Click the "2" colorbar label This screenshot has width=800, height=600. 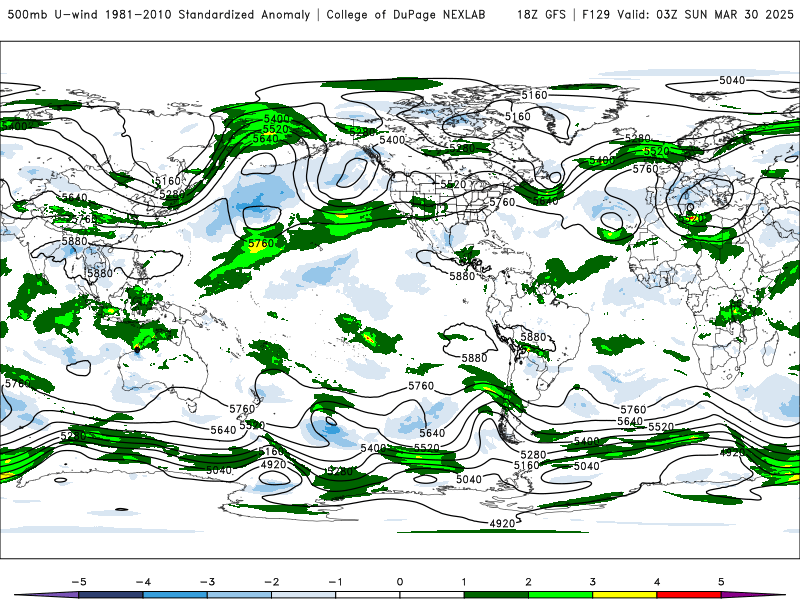(529, 582)
